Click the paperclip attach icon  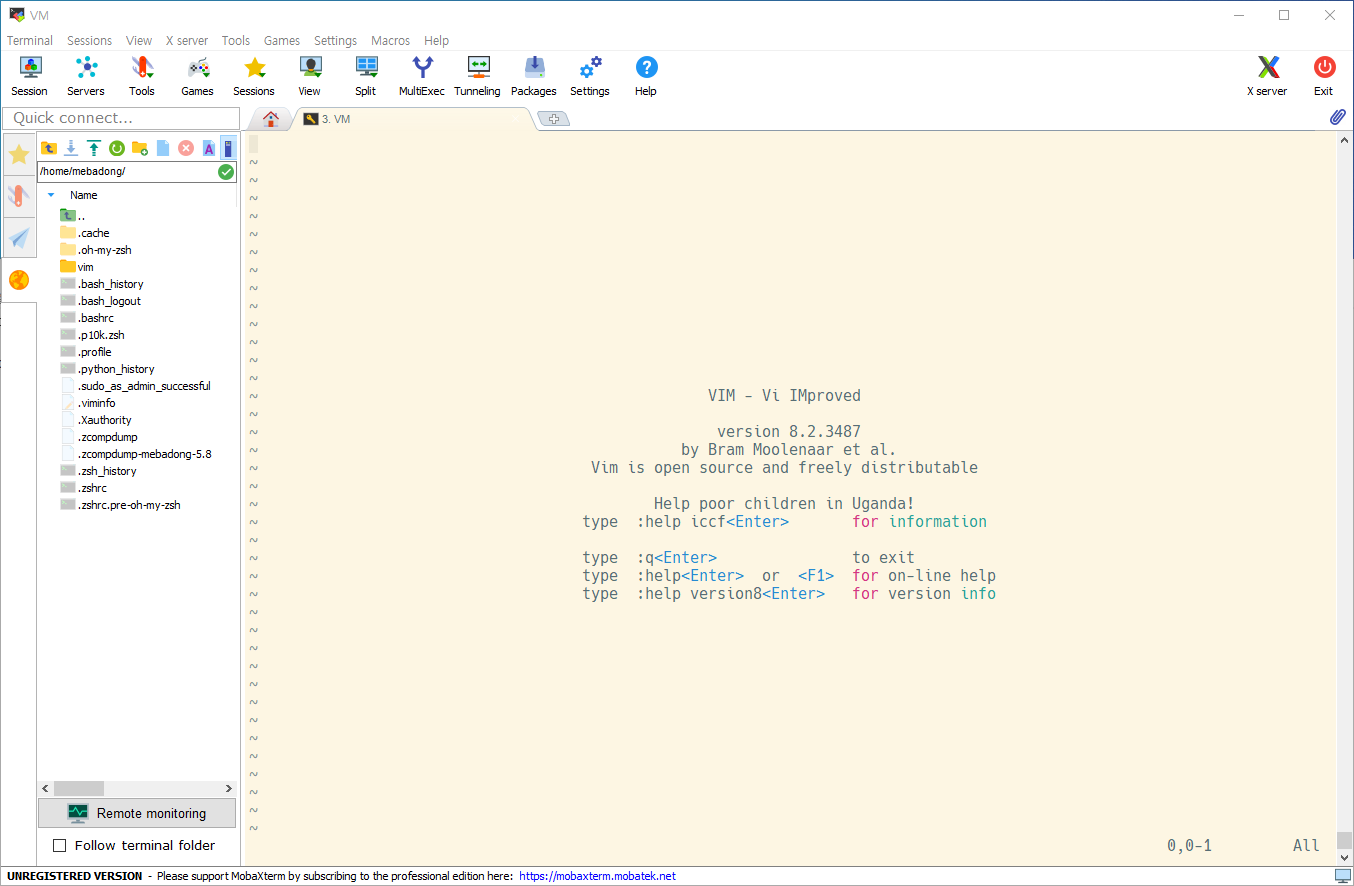click(x=1337, y=117)
